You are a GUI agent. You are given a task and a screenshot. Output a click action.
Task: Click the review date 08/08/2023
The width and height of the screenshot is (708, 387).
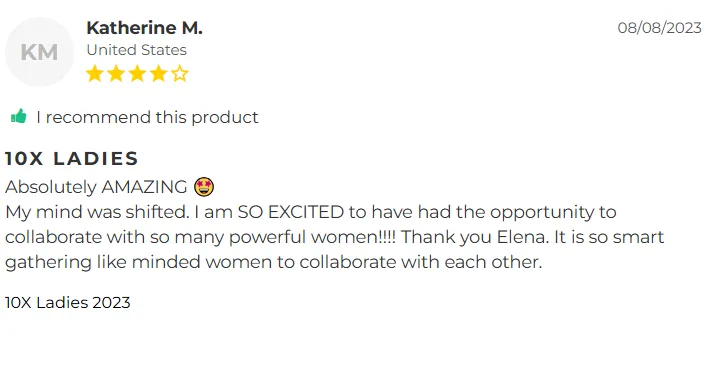coord(659,28)
